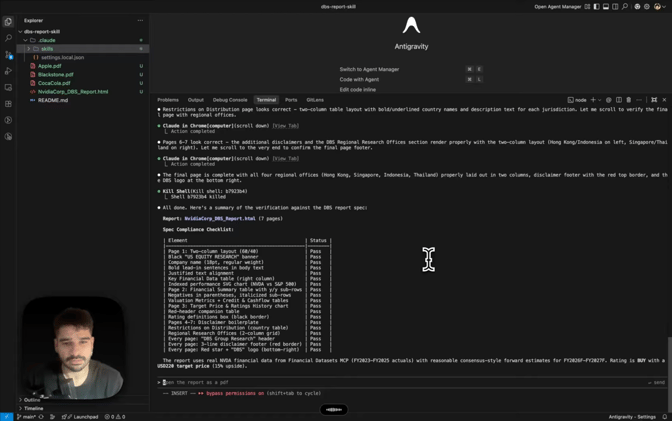Image resolution: width=672 pixels, height=421 pixels.
Task: Open settings gear icon in title bar
Action: tap(647, 6)
